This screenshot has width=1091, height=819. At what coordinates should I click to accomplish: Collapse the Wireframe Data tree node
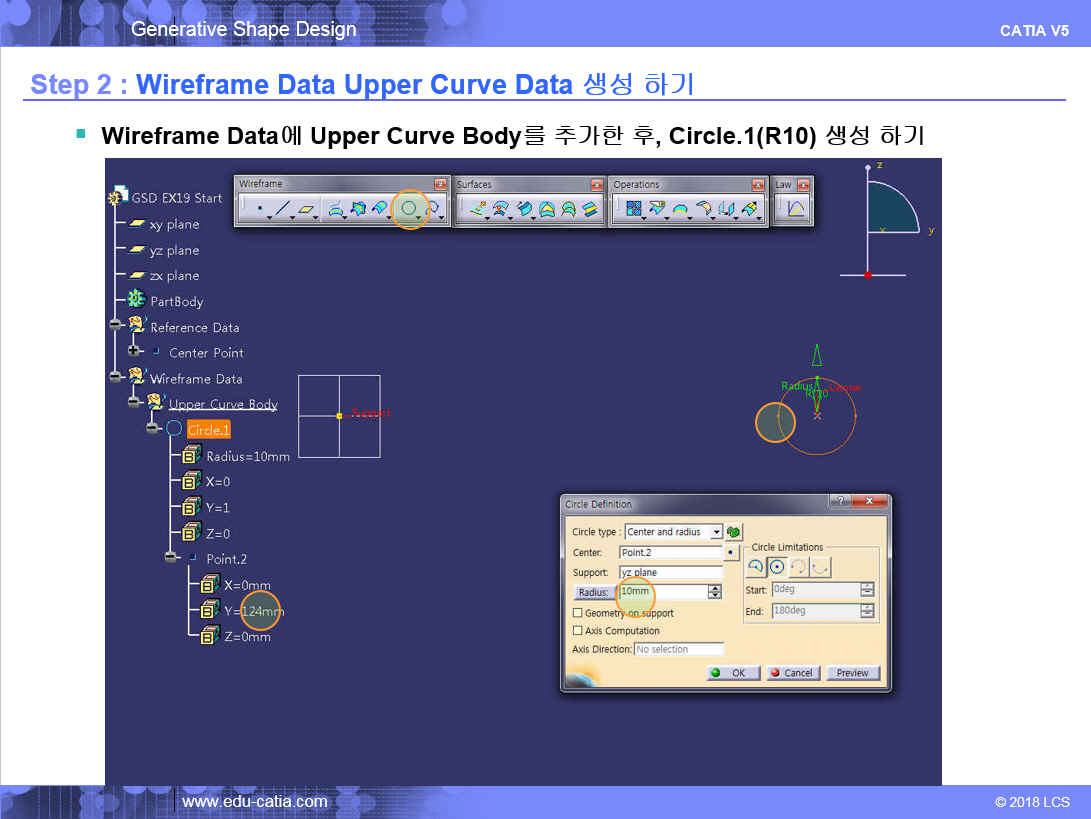[x=115, y=378]
